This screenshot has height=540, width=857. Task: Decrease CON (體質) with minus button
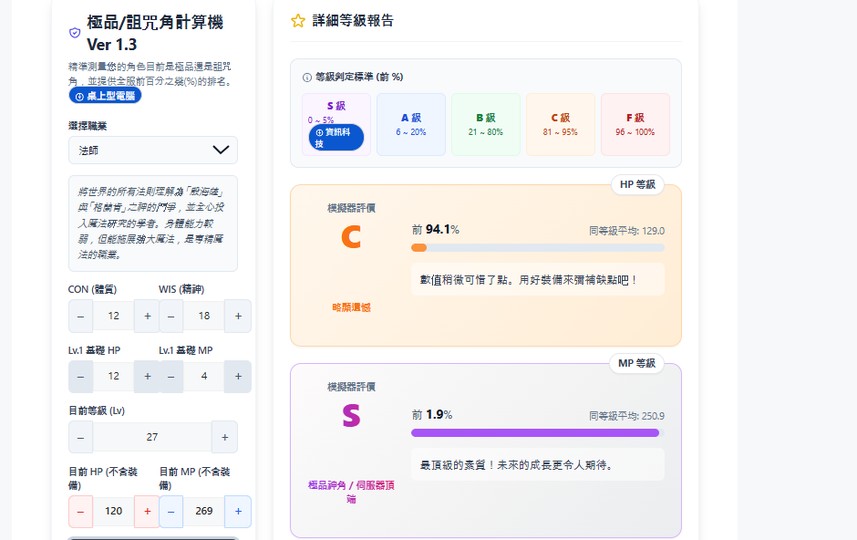81,316
